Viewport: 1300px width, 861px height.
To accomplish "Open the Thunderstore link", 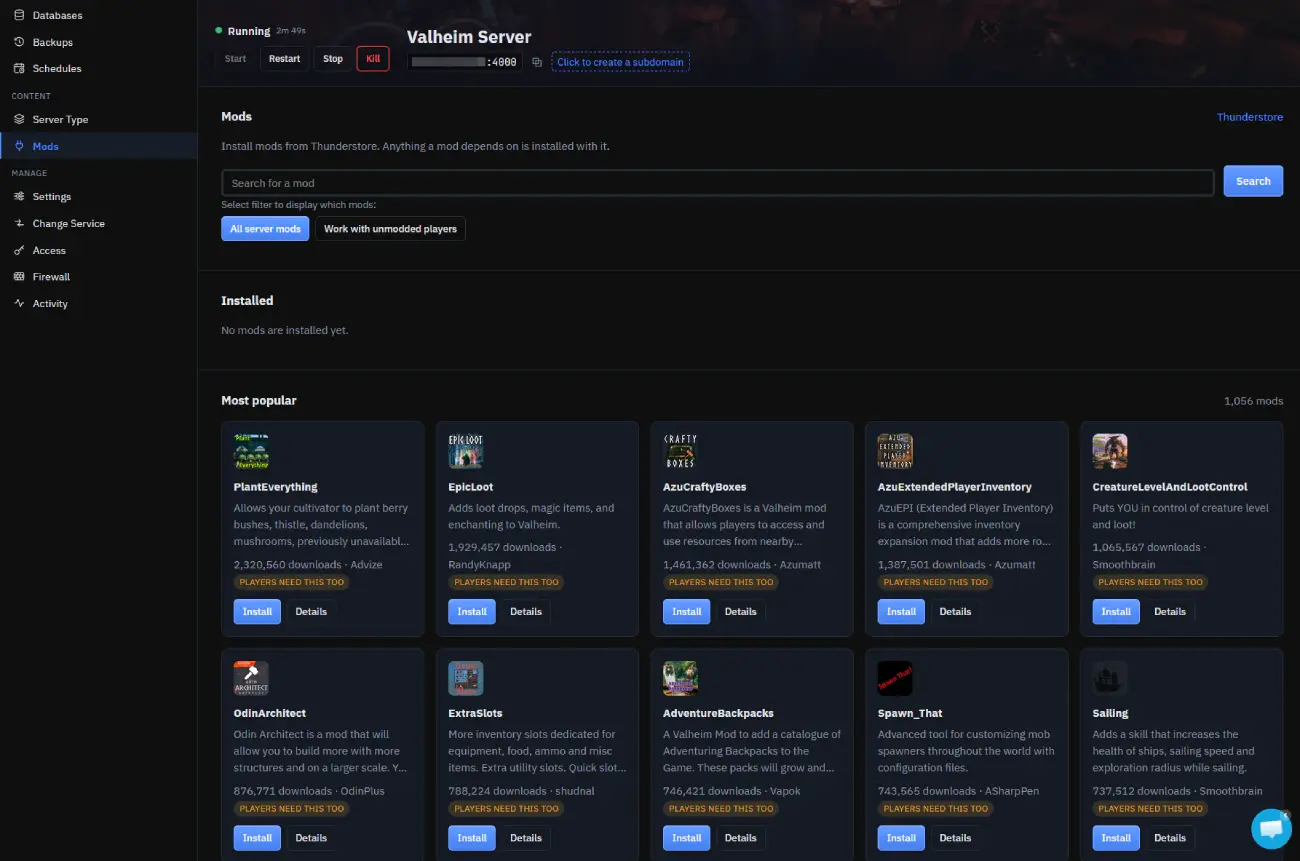I will pyautogui.click(x=1249, y=117).
